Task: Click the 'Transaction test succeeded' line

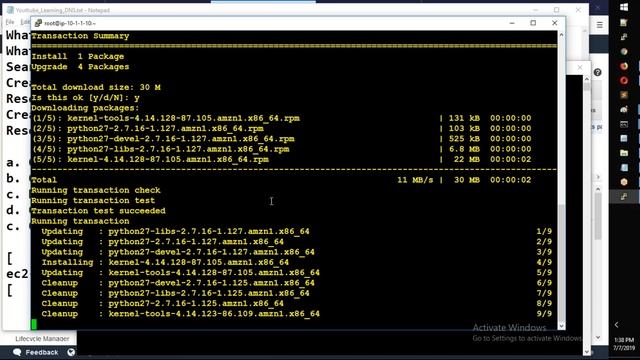Action: [x=98, y=211]
